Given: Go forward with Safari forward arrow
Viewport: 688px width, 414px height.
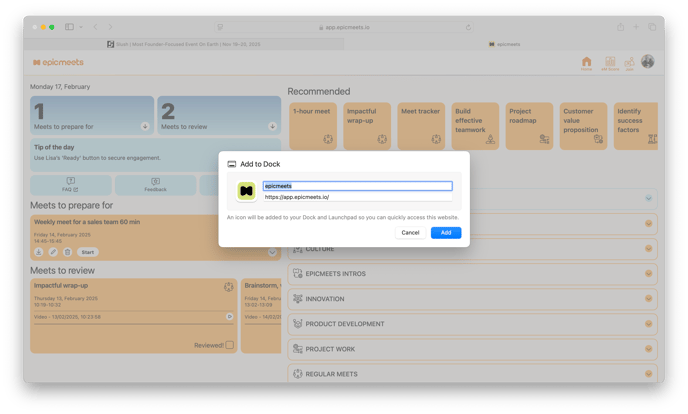Looking at the screenshot, I should pyautogui.click(x=110, y=27).
